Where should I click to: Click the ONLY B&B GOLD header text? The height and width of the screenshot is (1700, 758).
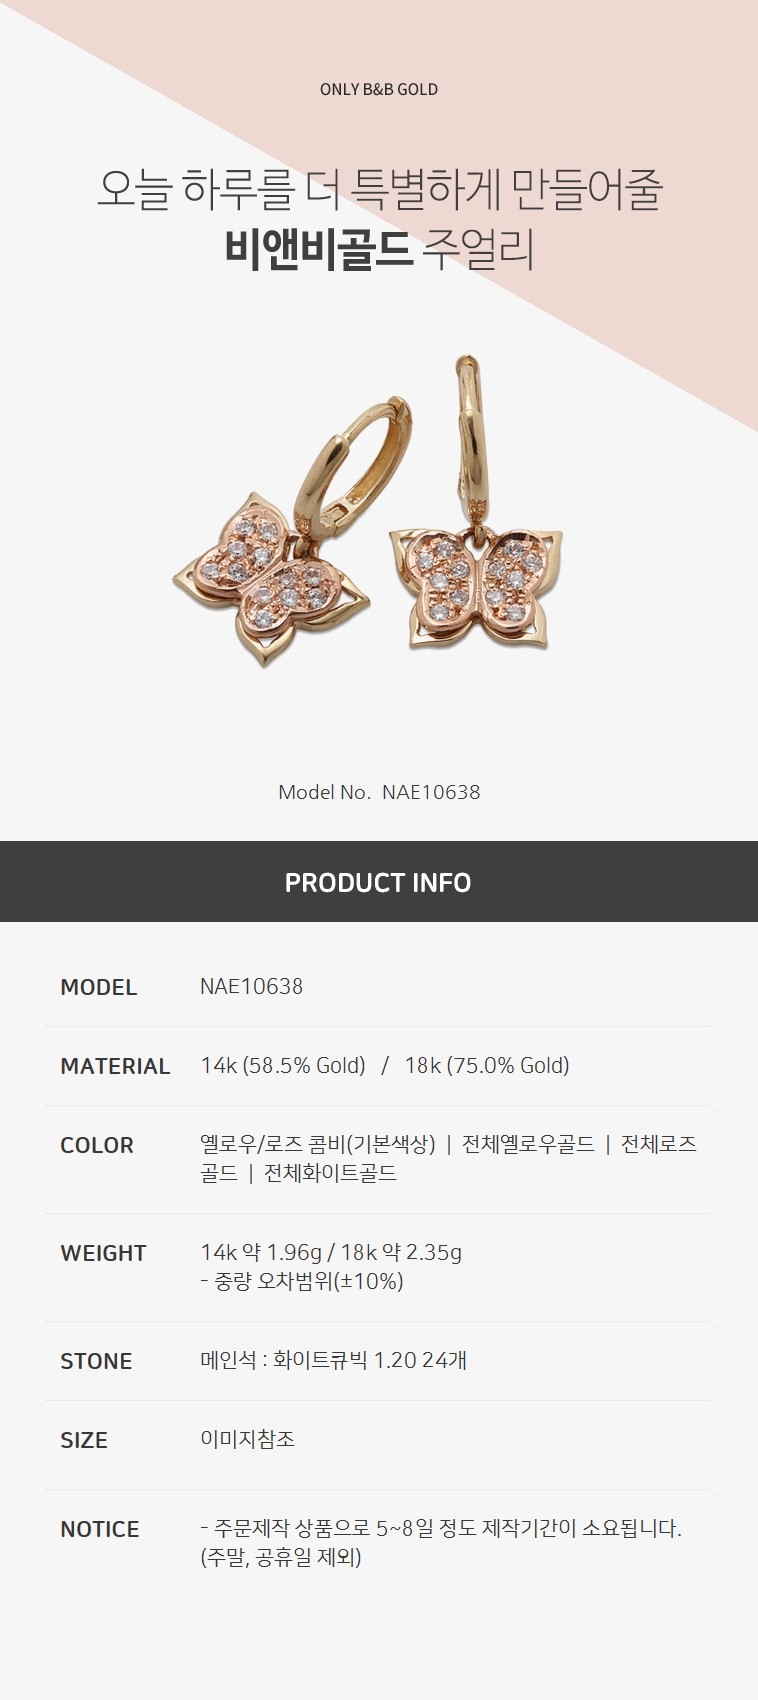[x=379, y=89]
